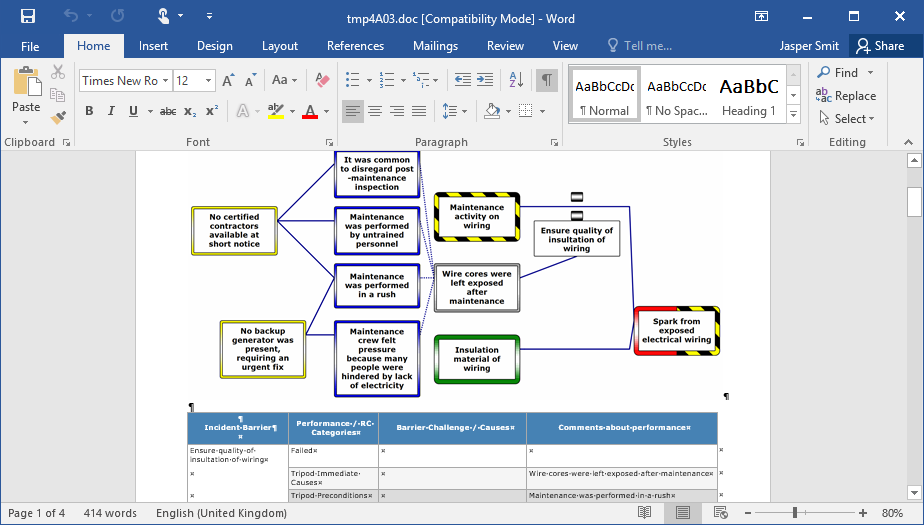924x525 pixels.
Task: Click the Increase Indent icon
Action: [485, 80]
